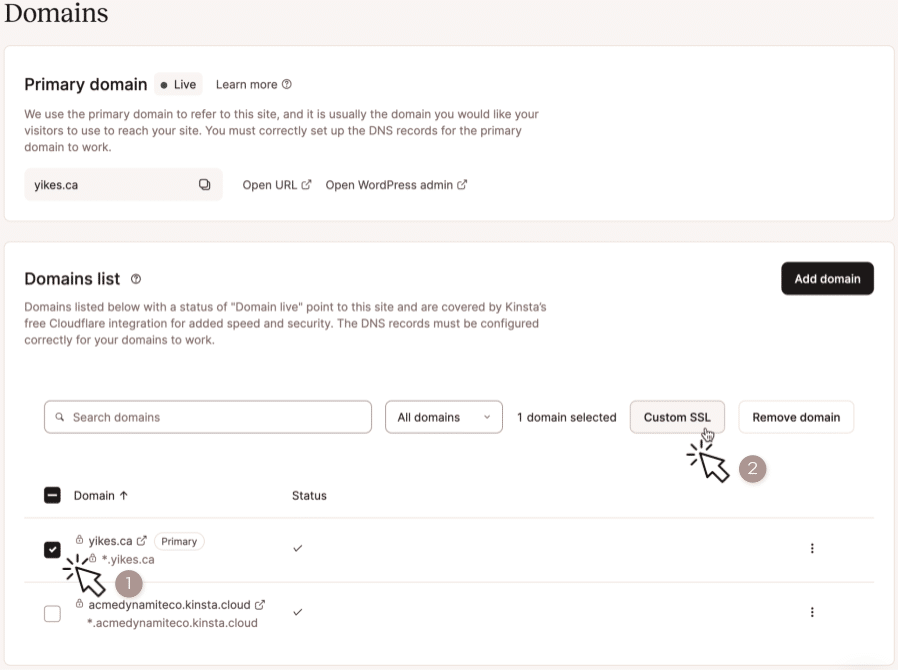Click the info icon beside Domains list heading

coord(137,280)
